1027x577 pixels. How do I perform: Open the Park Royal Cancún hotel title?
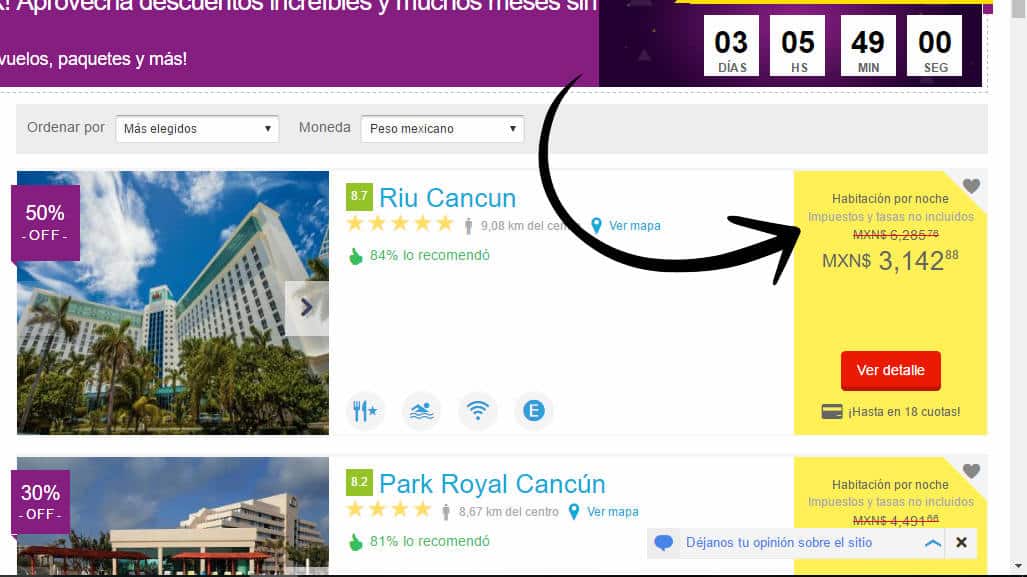tap(493, 484)
